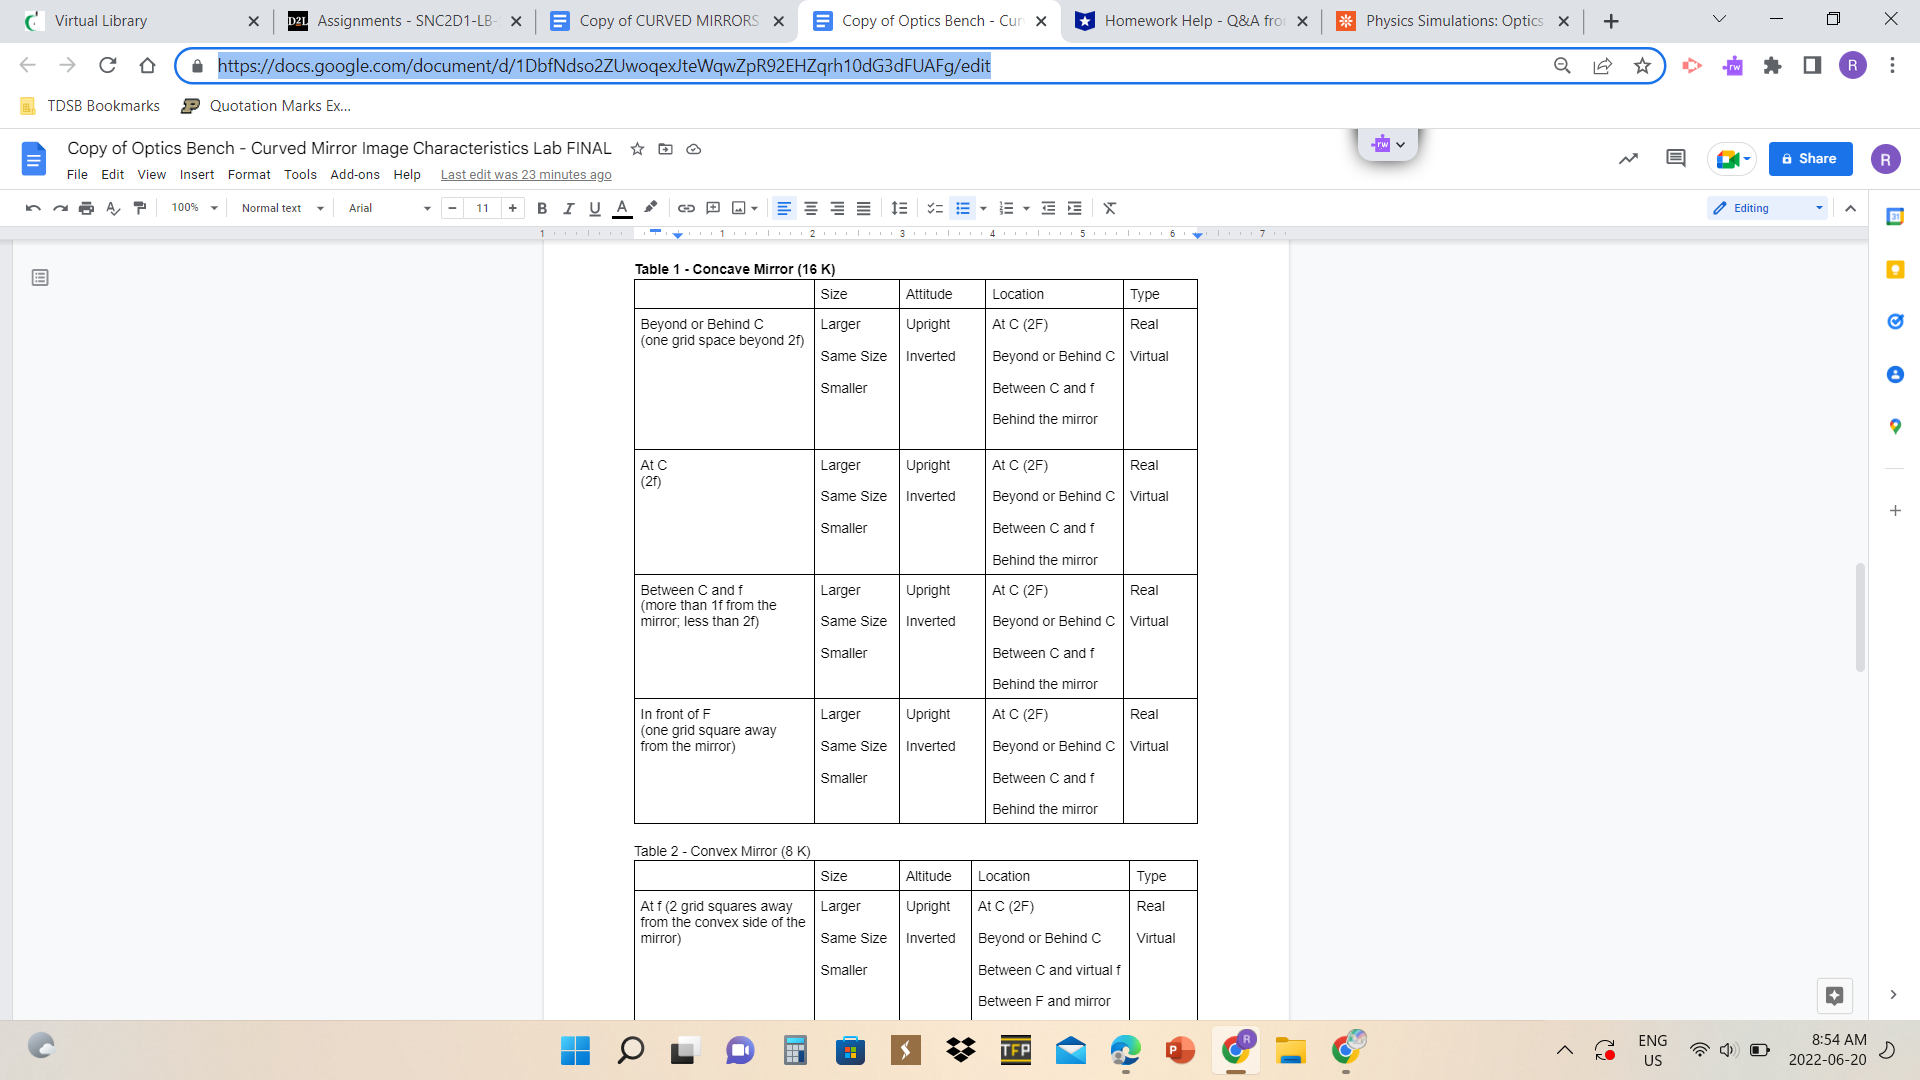Screen dimensions: 1920x1080
Task: Add a comment using the comment icon
Action: point(713,208)
